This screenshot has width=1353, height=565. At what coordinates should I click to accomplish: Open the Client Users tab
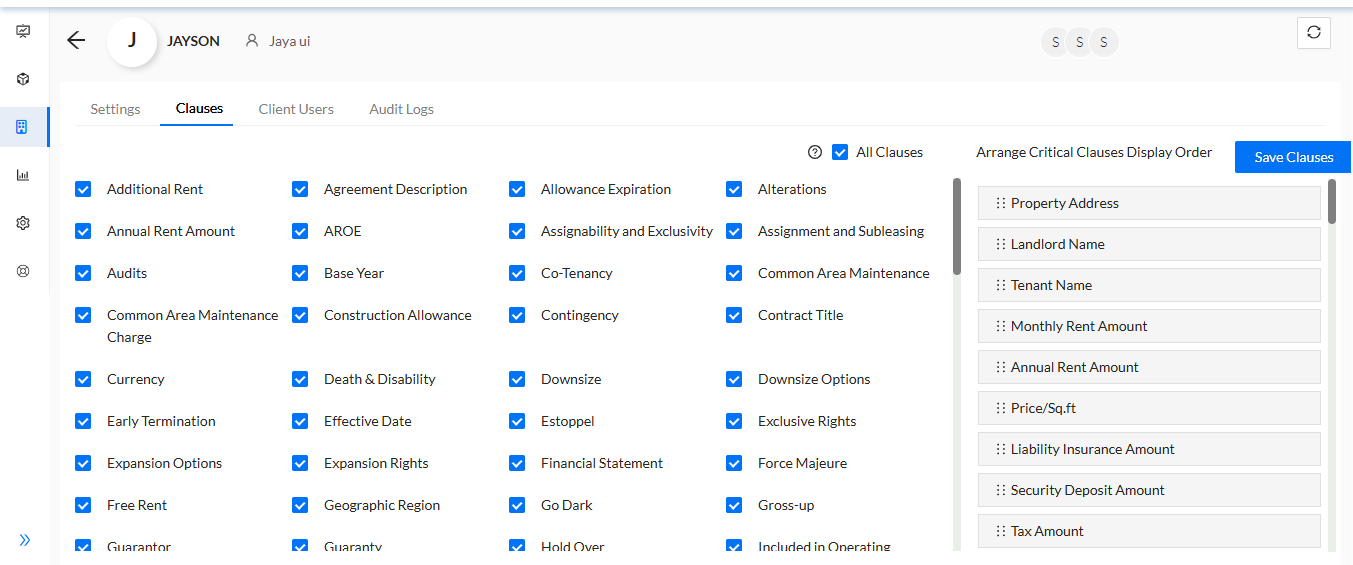click(x=296, y=109)
